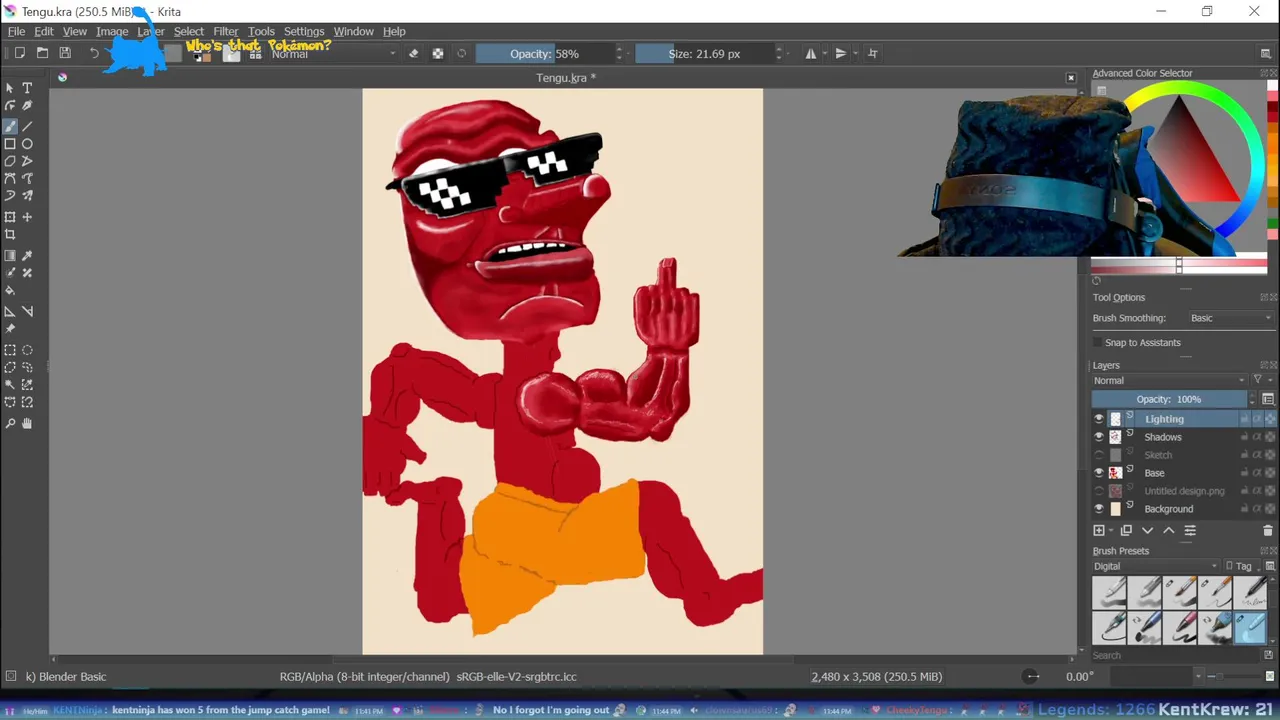
Task: Select the Gradient tool
Action: pos(10,256)
